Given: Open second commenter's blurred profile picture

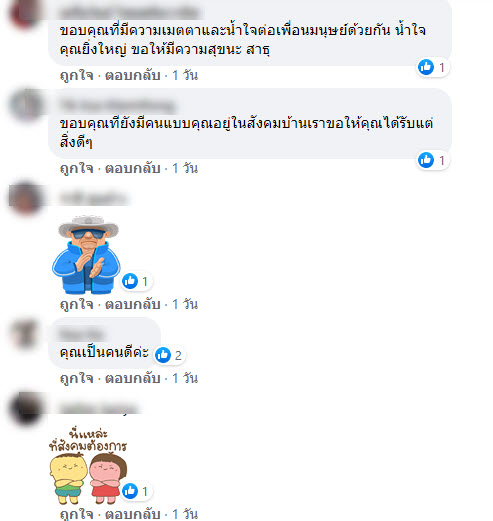Looking at the screenshot, I should [x=26, y=105].
